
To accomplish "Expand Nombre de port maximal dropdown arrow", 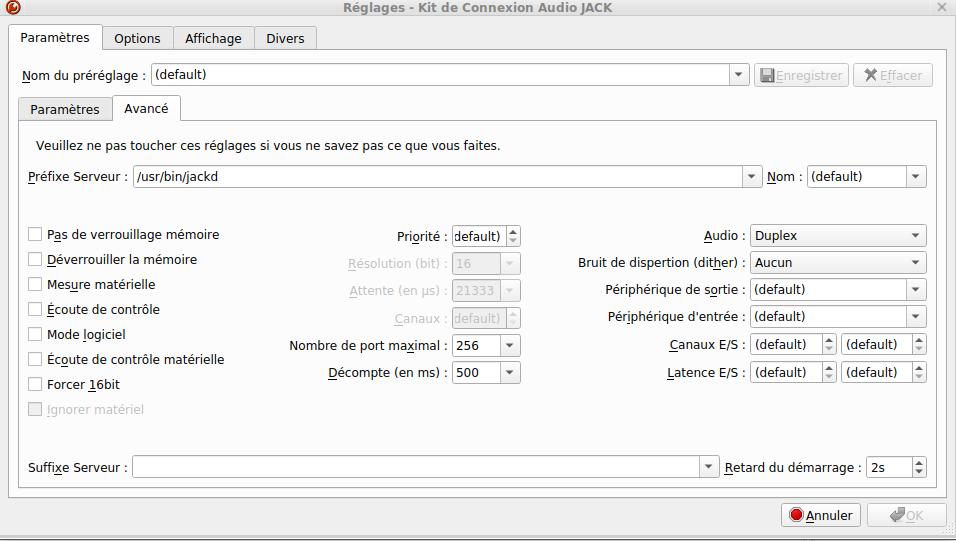I will [x=509, y=346].
